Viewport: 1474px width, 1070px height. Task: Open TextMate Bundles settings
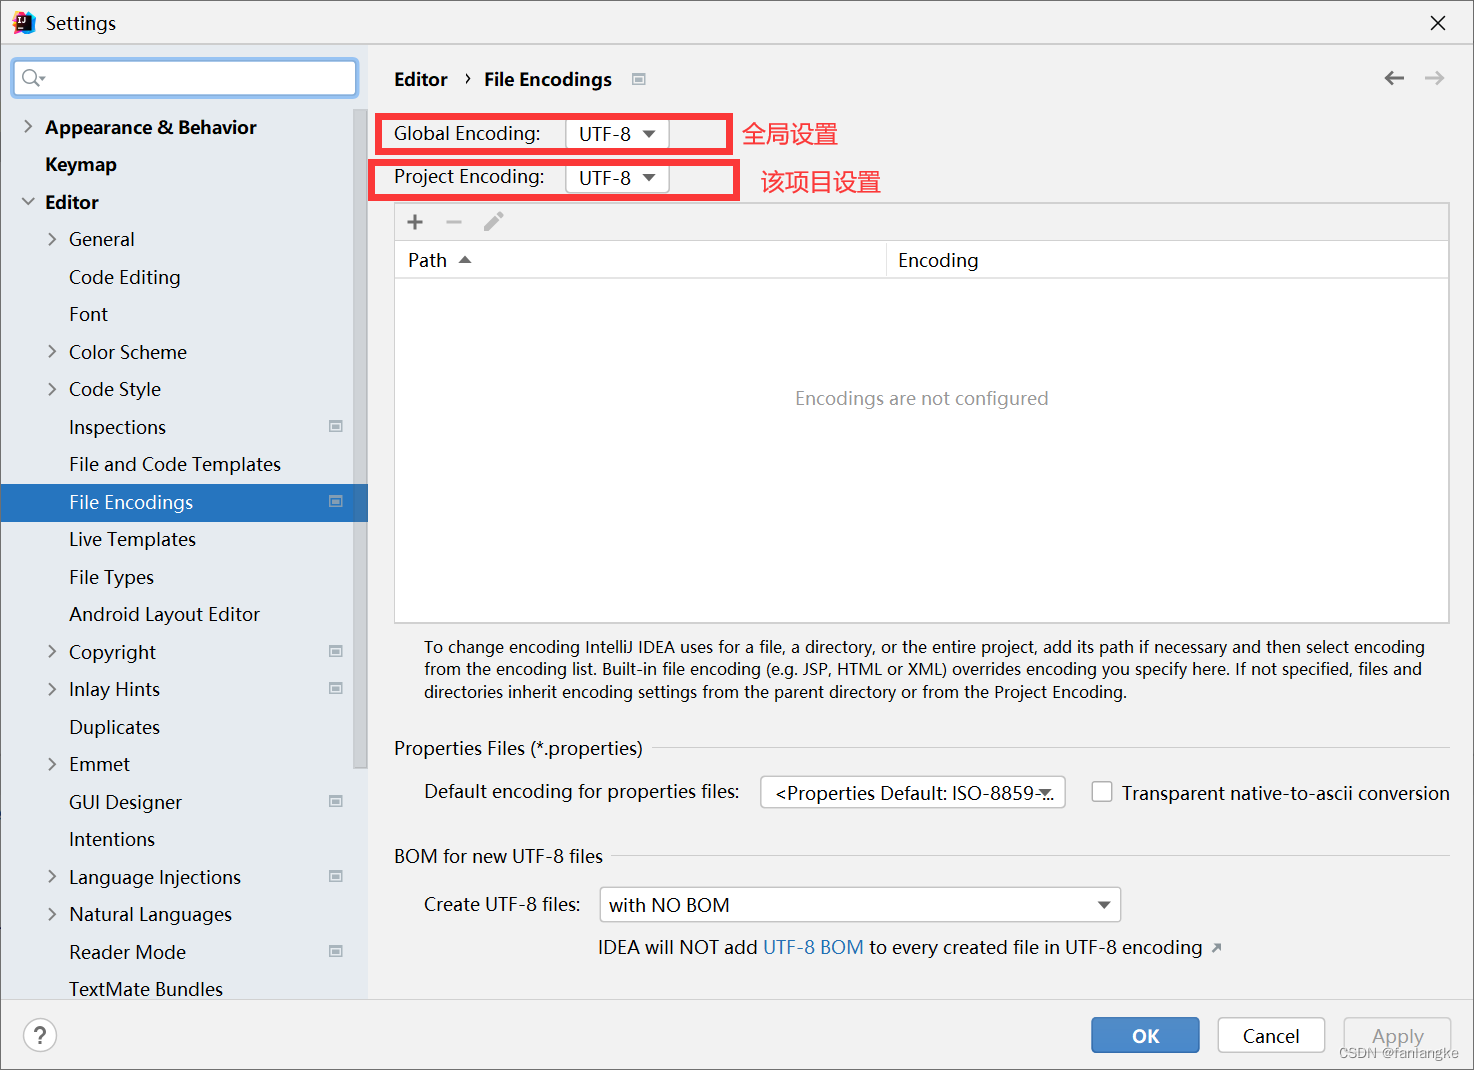(146, 989)
